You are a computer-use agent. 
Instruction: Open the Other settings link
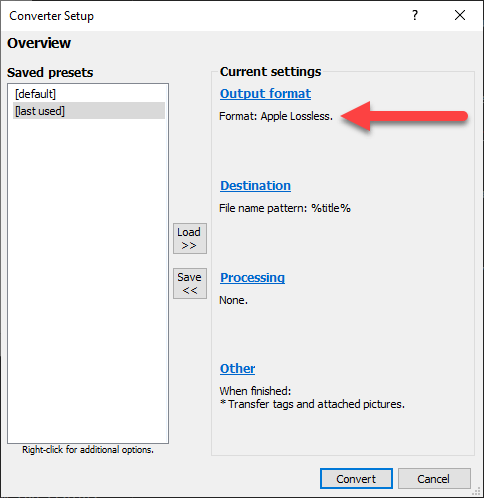point(237,369)
